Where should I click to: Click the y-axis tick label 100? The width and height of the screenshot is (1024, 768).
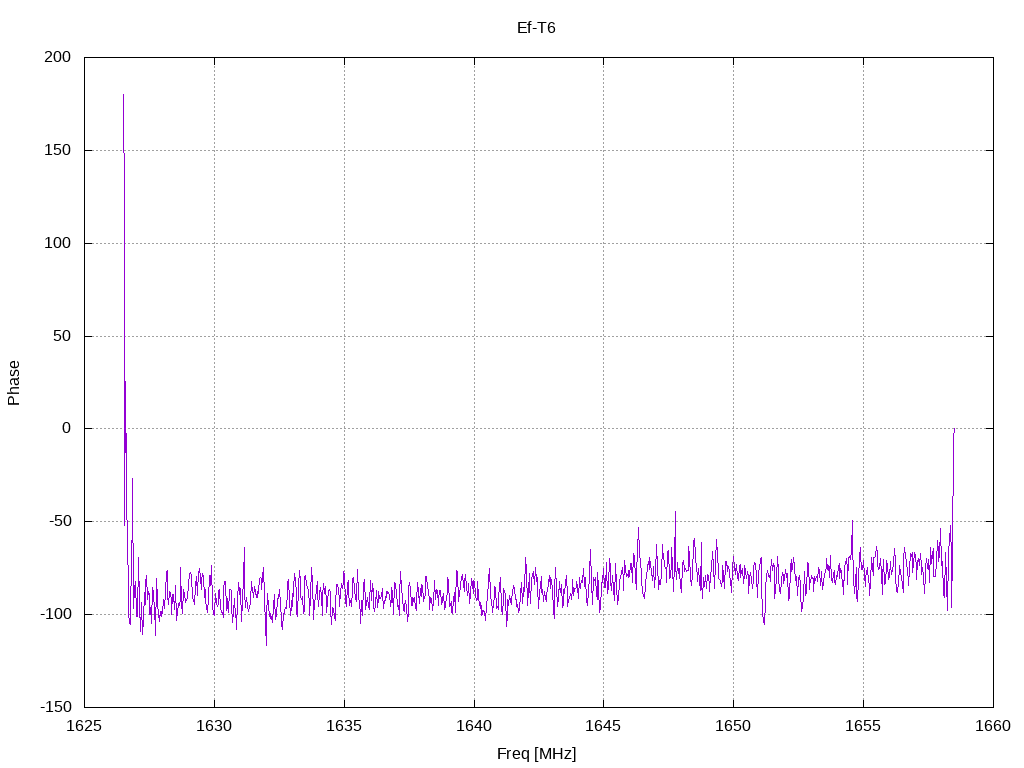57,243
